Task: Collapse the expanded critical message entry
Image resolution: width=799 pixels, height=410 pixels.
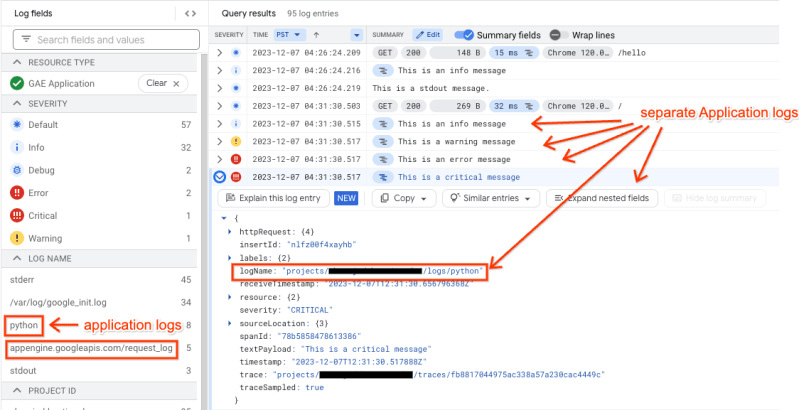Action: coord(220,177)
